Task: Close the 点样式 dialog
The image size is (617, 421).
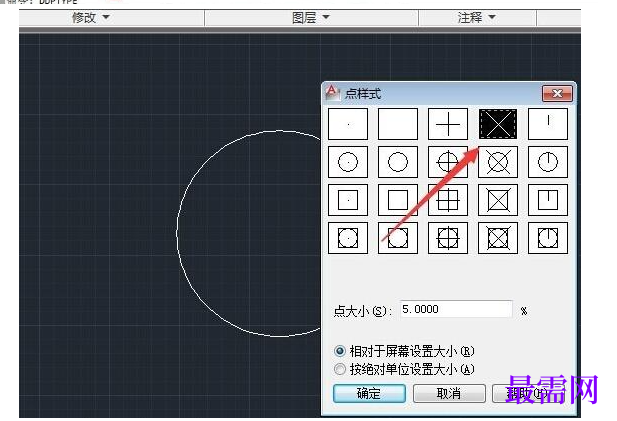Action: [x=557, y=94]
